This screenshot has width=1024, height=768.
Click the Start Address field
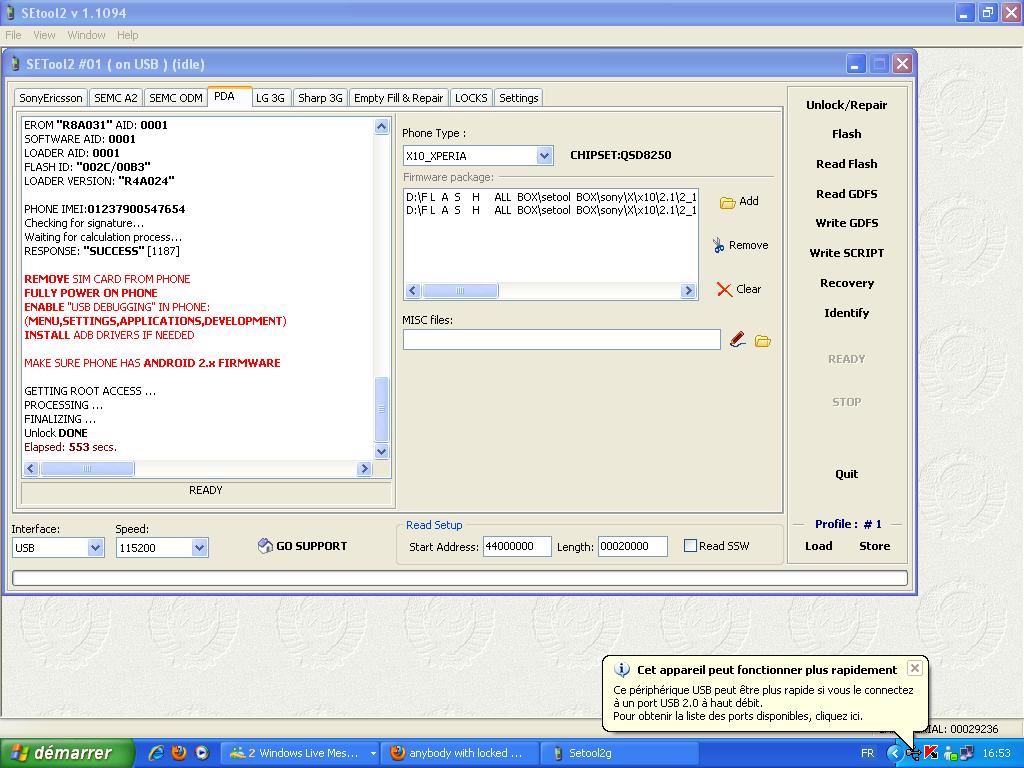[517, 547]
